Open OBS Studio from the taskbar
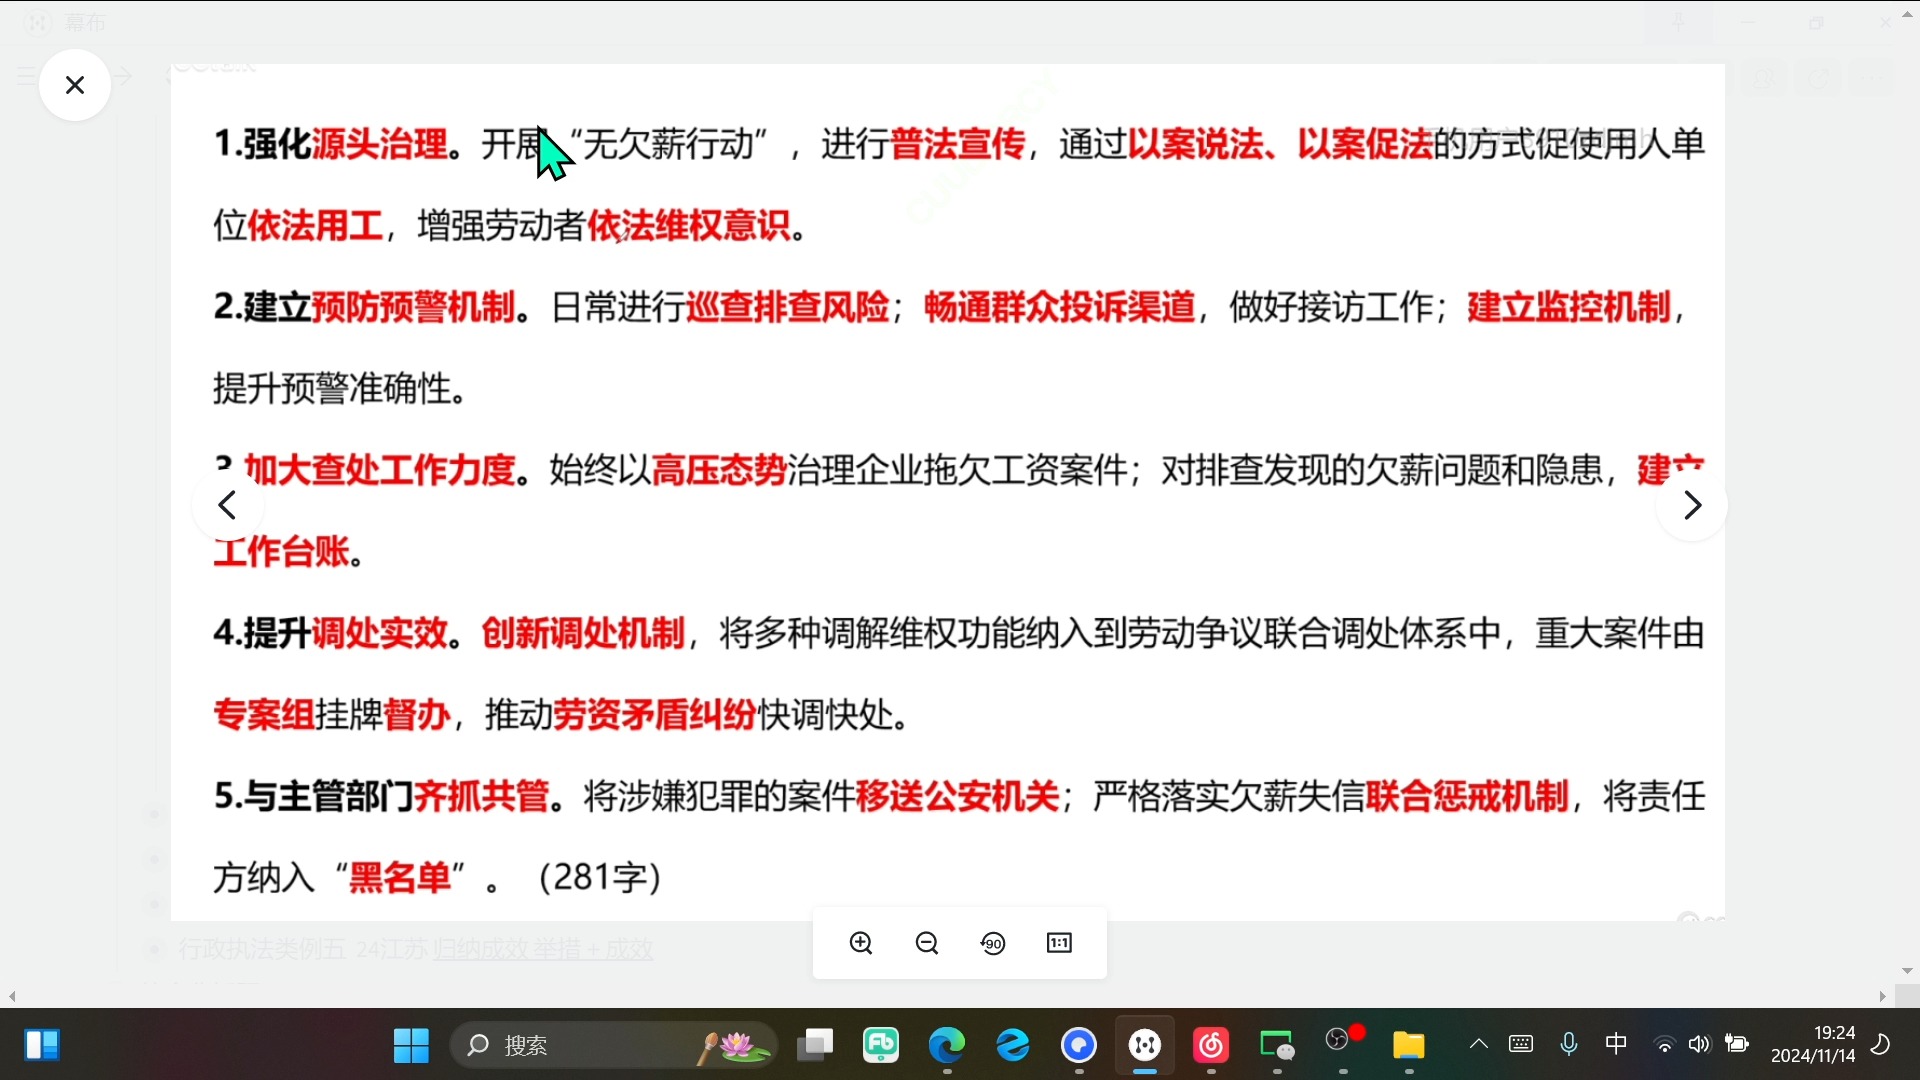This screenshot has height=1080, width=1920. tap(1340, 1044)
